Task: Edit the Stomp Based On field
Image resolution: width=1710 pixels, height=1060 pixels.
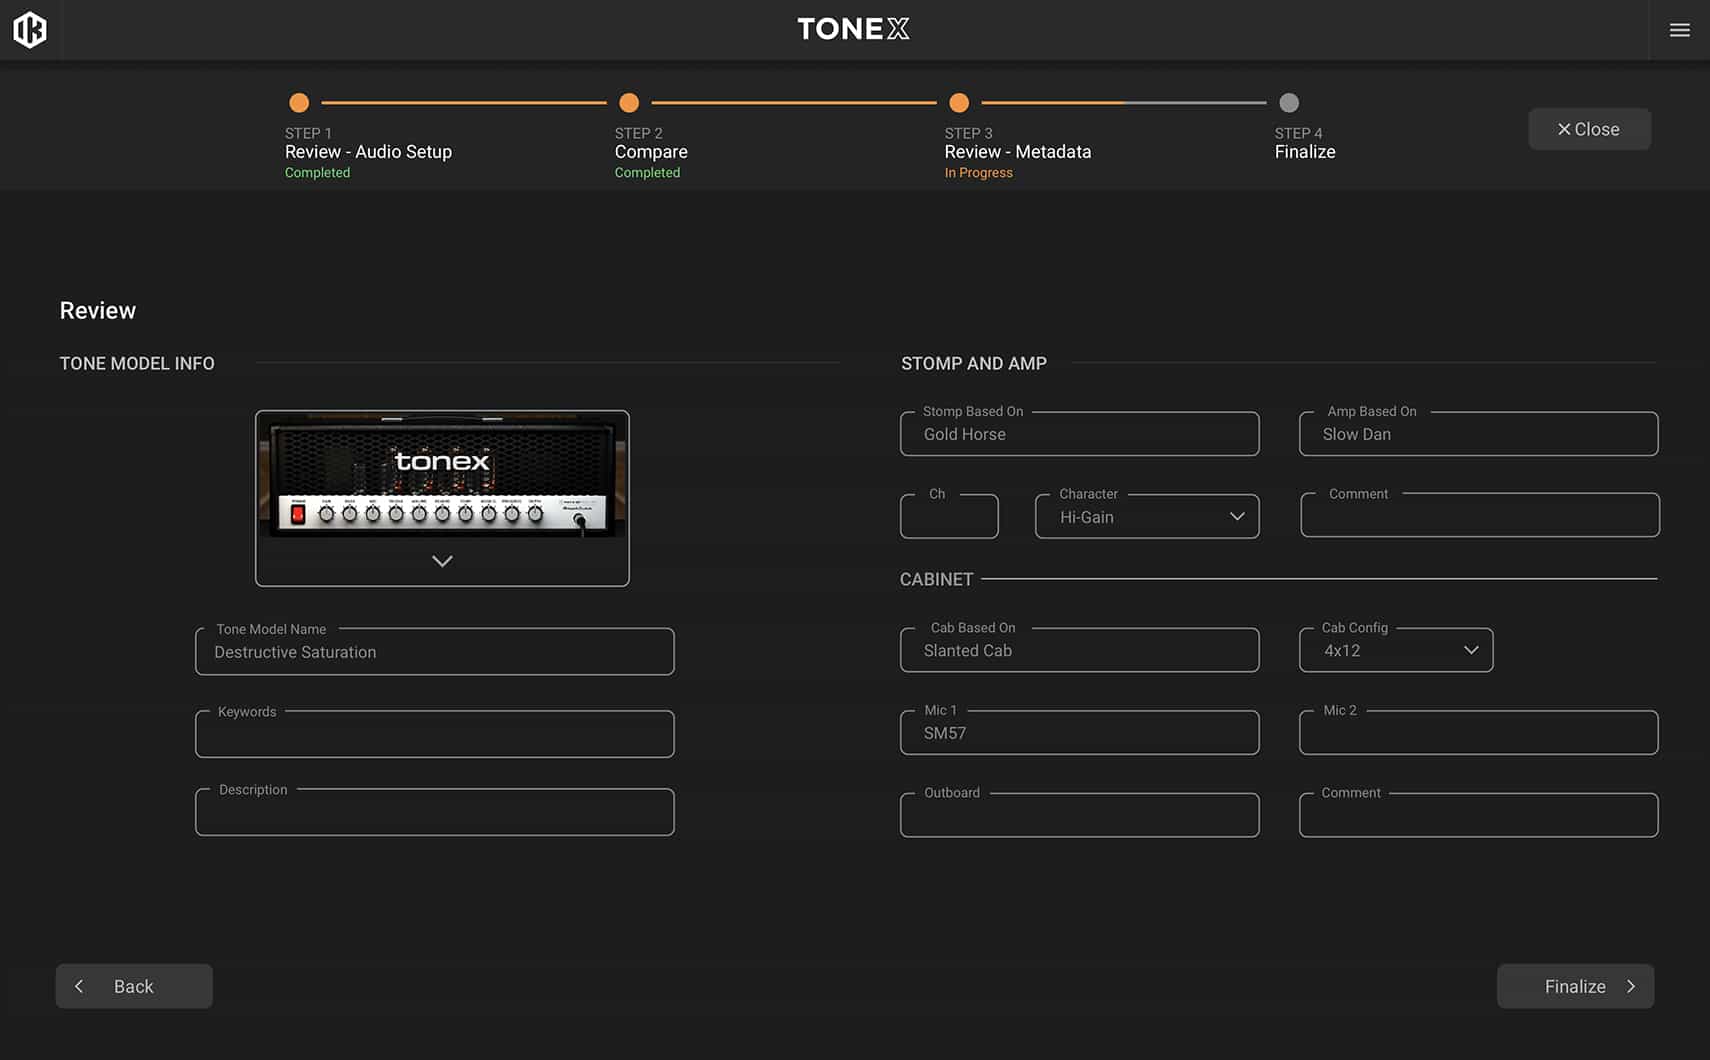Action: pyautogui.click(x=1080, y=434)
